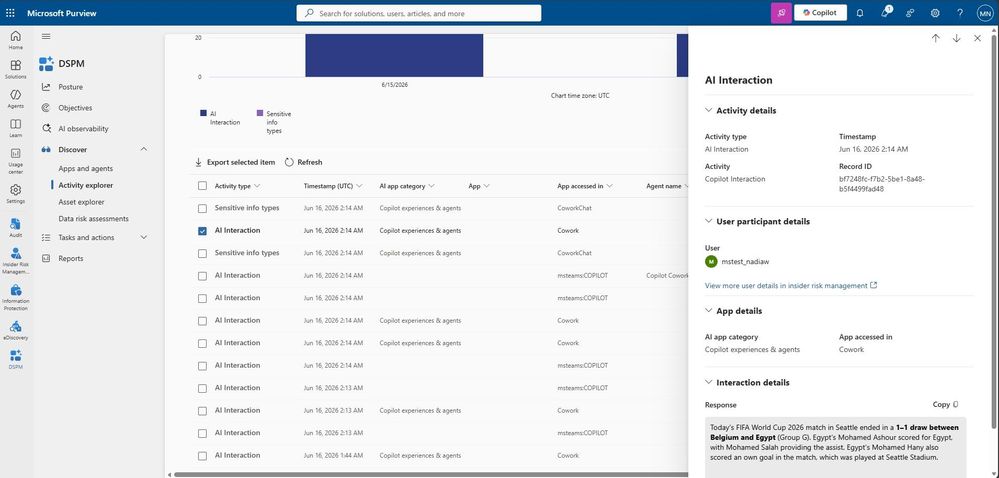Close the AI Interaction details panel
This screenshot has height=478, width=999.
(x=977, y=38)
